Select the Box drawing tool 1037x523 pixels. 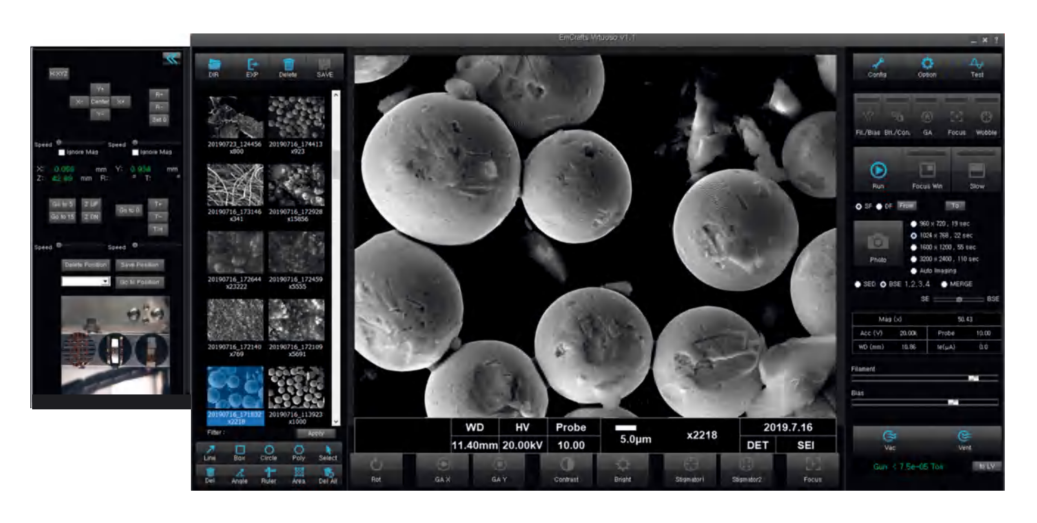click(x=239, y=453)
